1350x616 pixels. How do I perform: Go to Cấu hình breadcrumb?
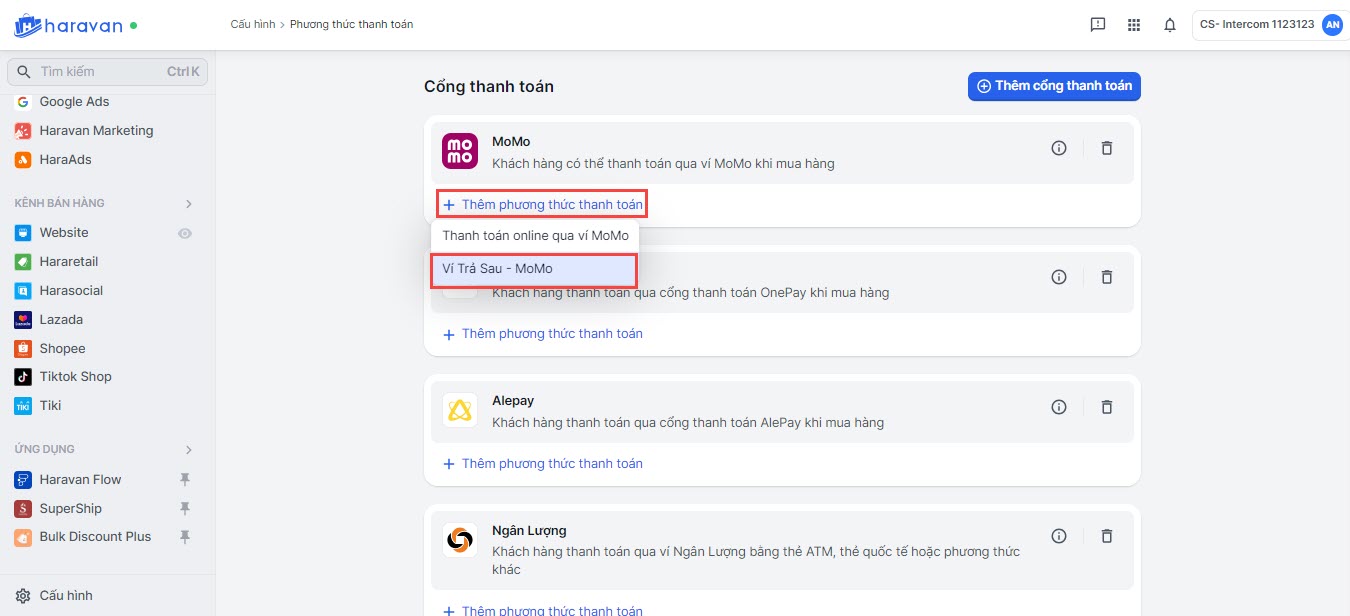click(x=252, y=24)
